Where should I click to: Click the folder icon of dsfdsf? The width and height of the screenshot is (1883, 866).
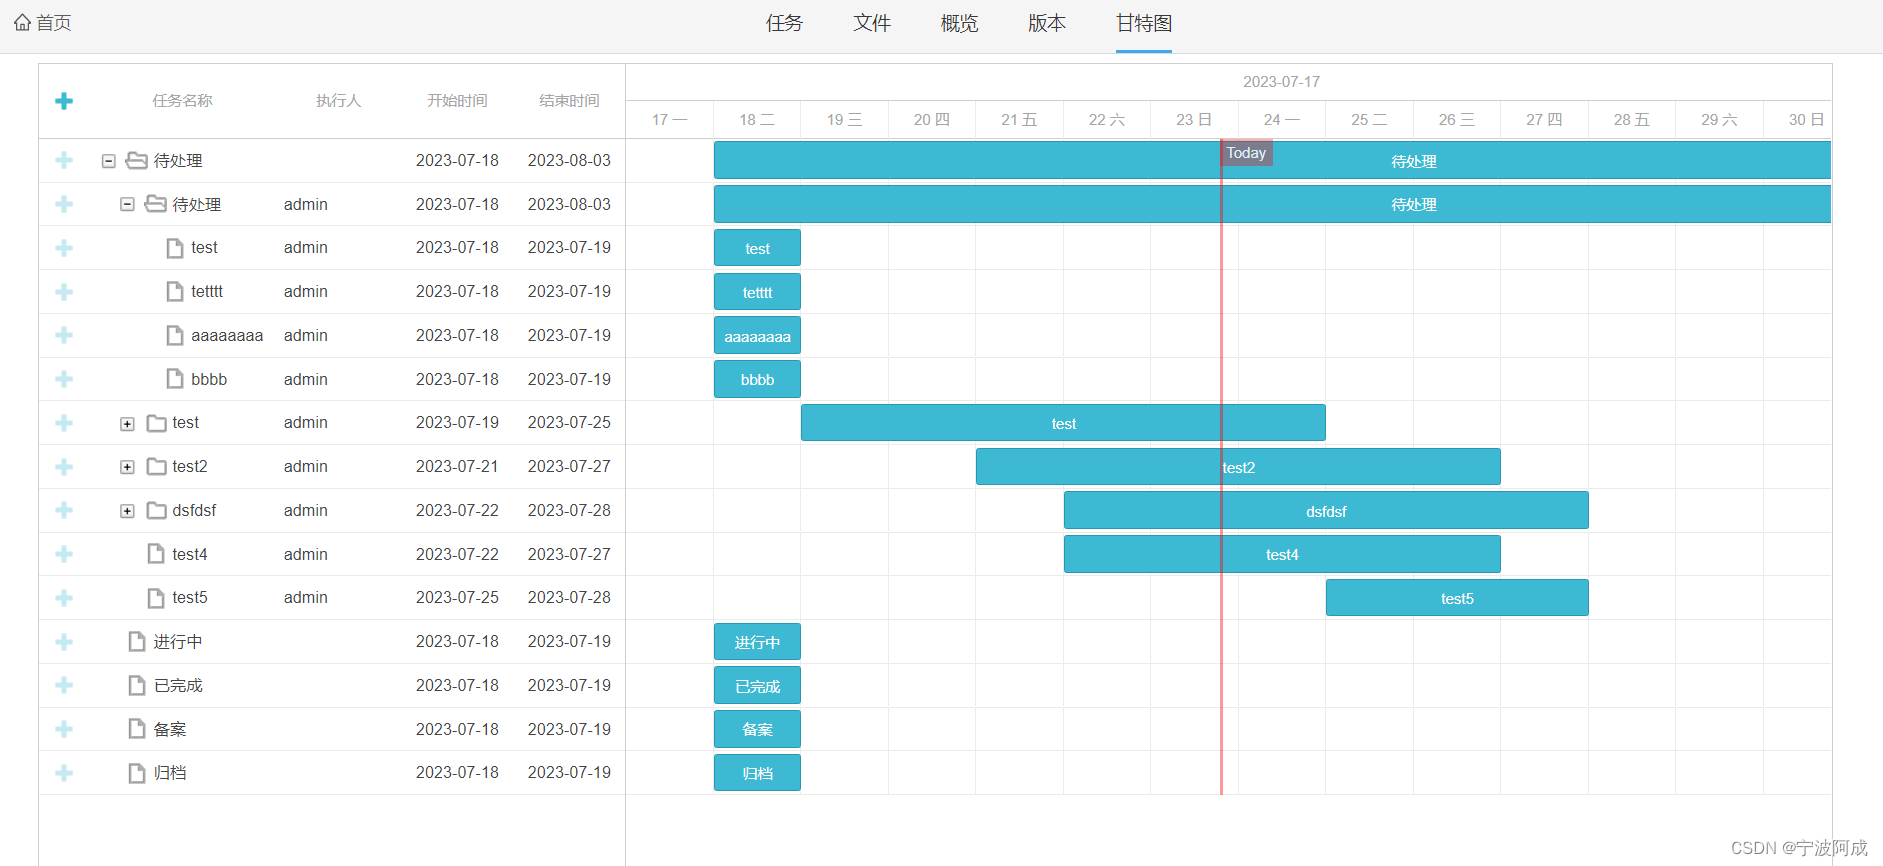coord(156,511)
